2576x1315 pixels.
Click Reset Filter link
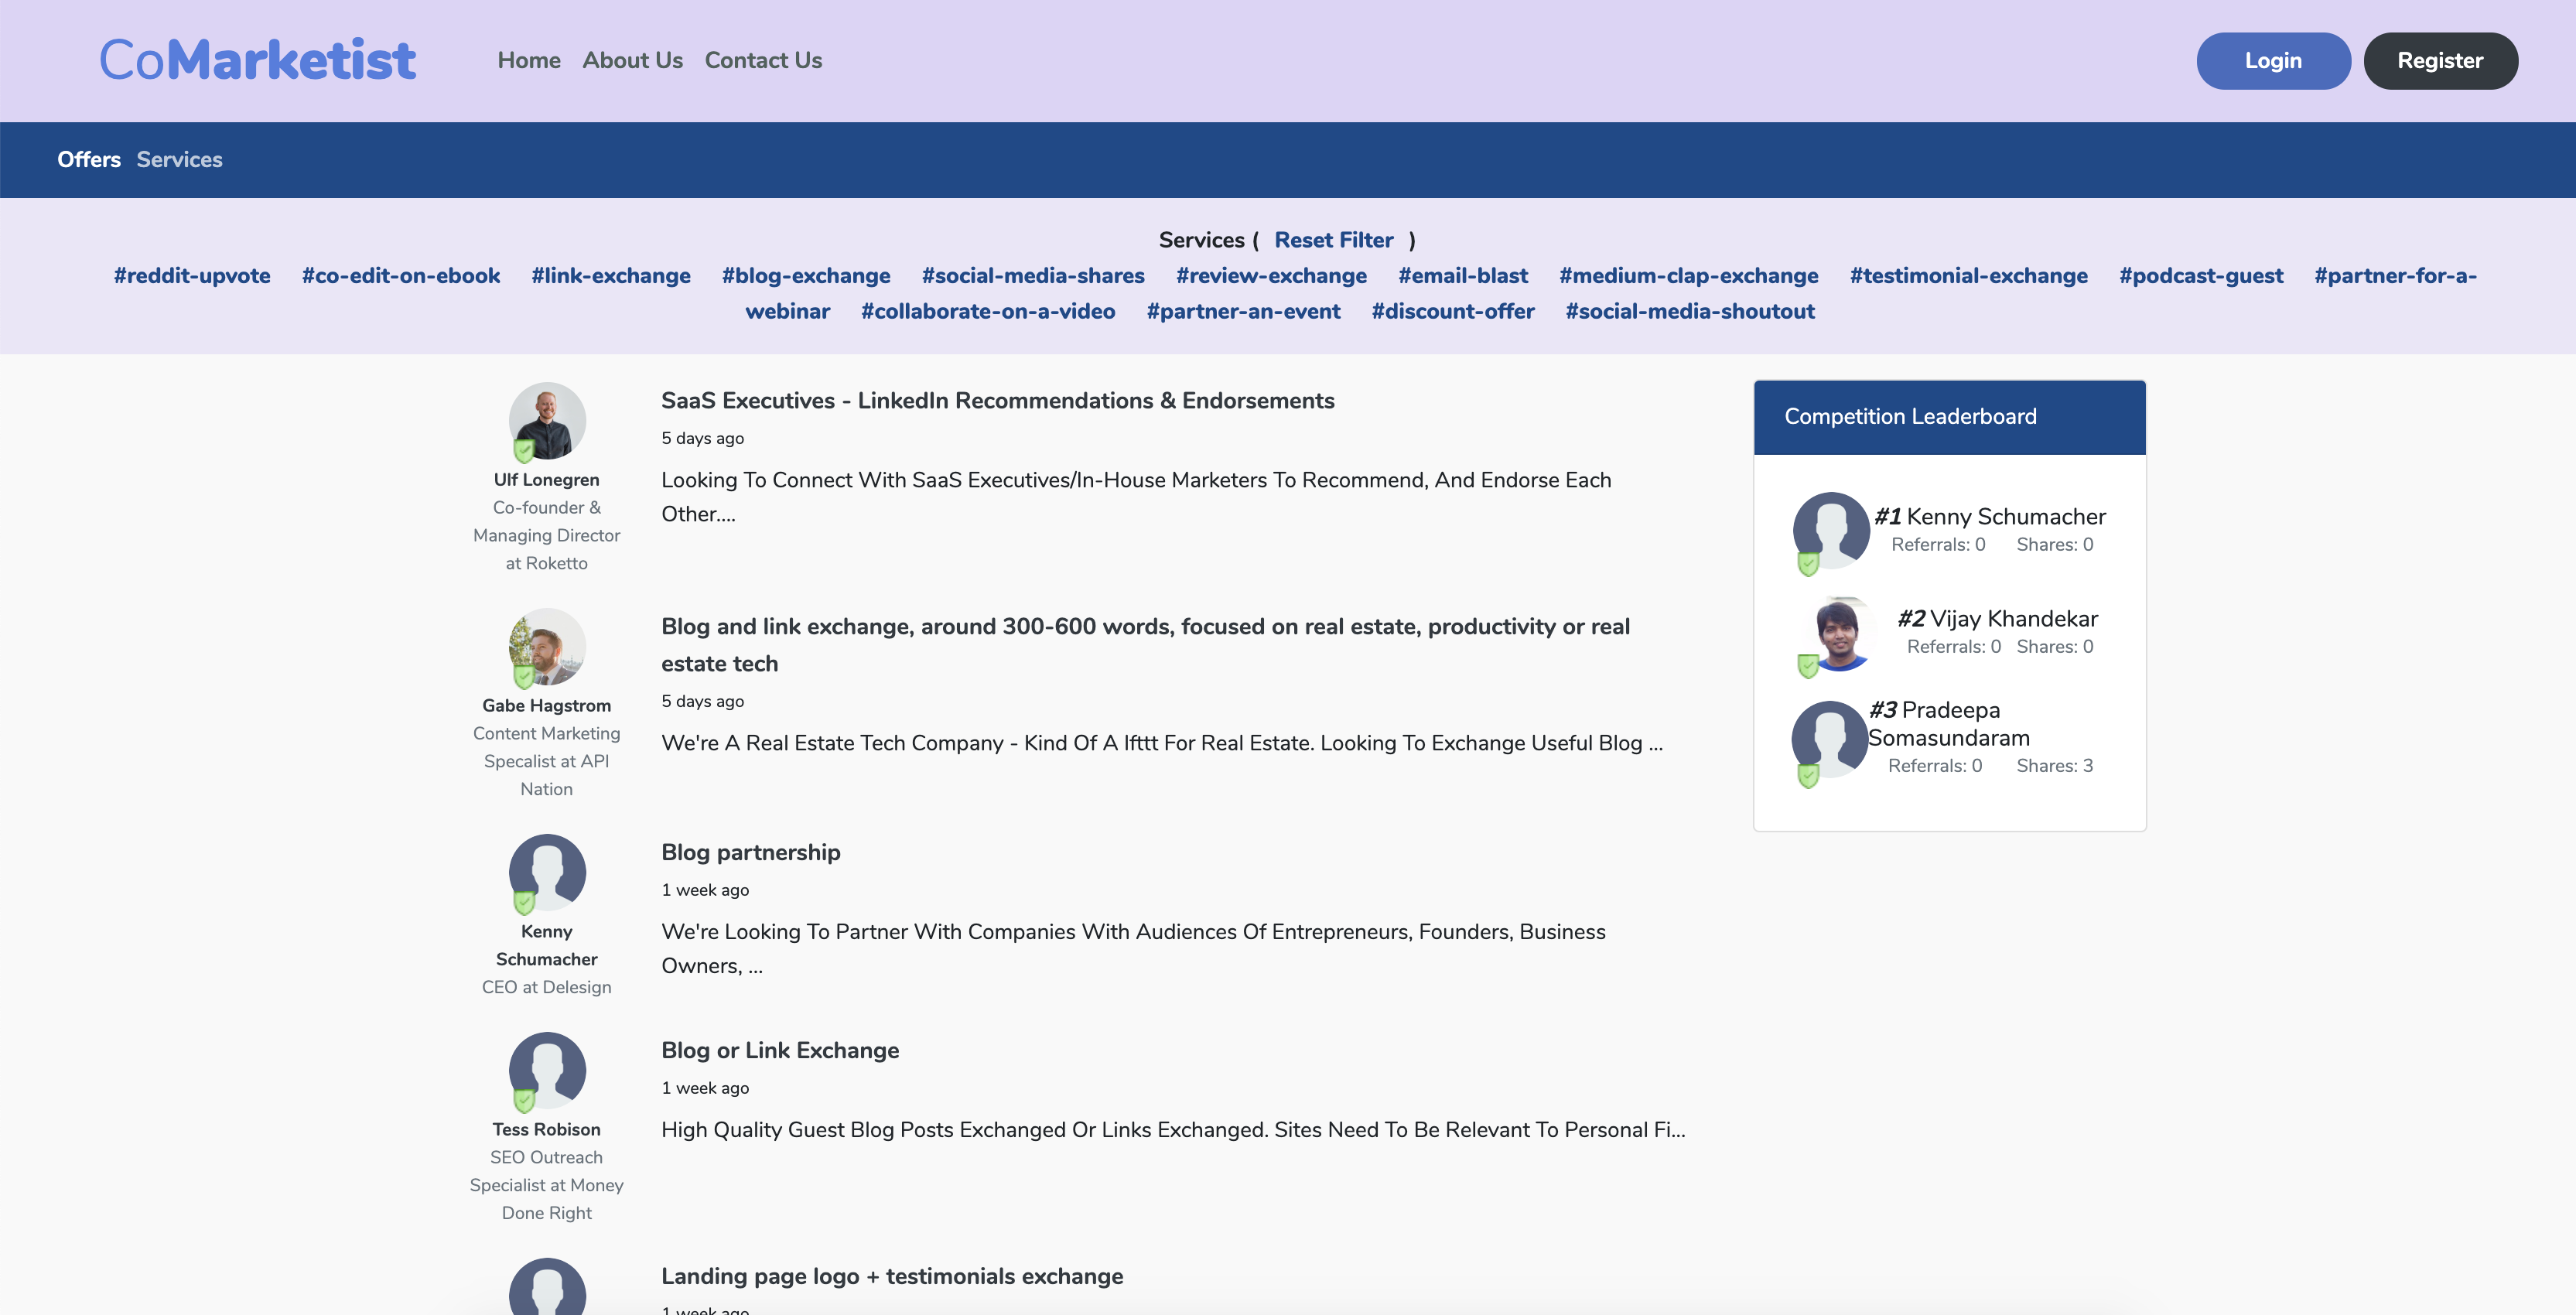point(1333,240)
